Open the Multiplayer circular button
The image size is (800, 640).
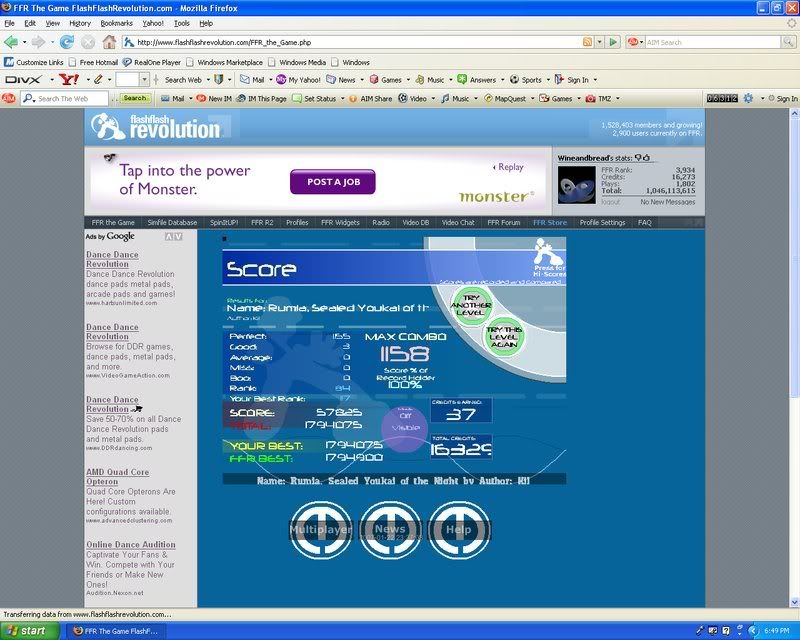[x=321, y=528]
